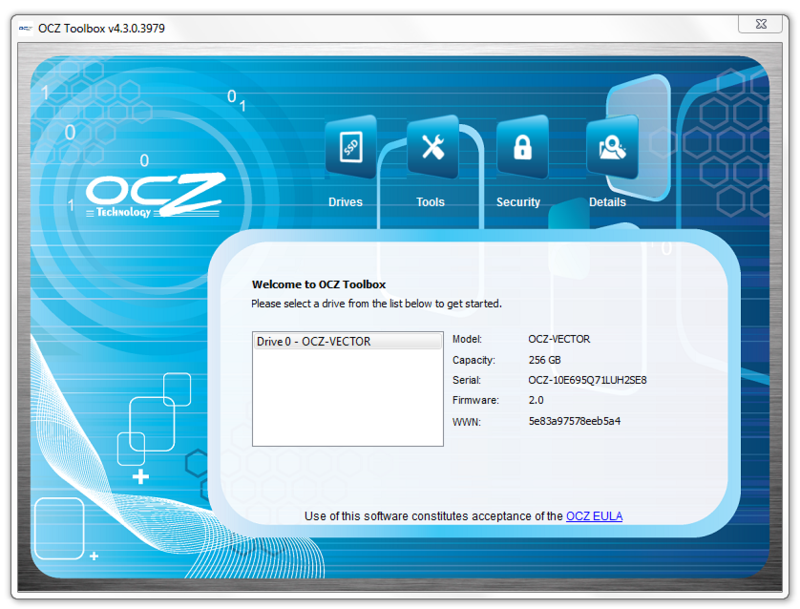Click the capacity value 256 GB
This screenshot has width=800, height=609.
point(544,360)
